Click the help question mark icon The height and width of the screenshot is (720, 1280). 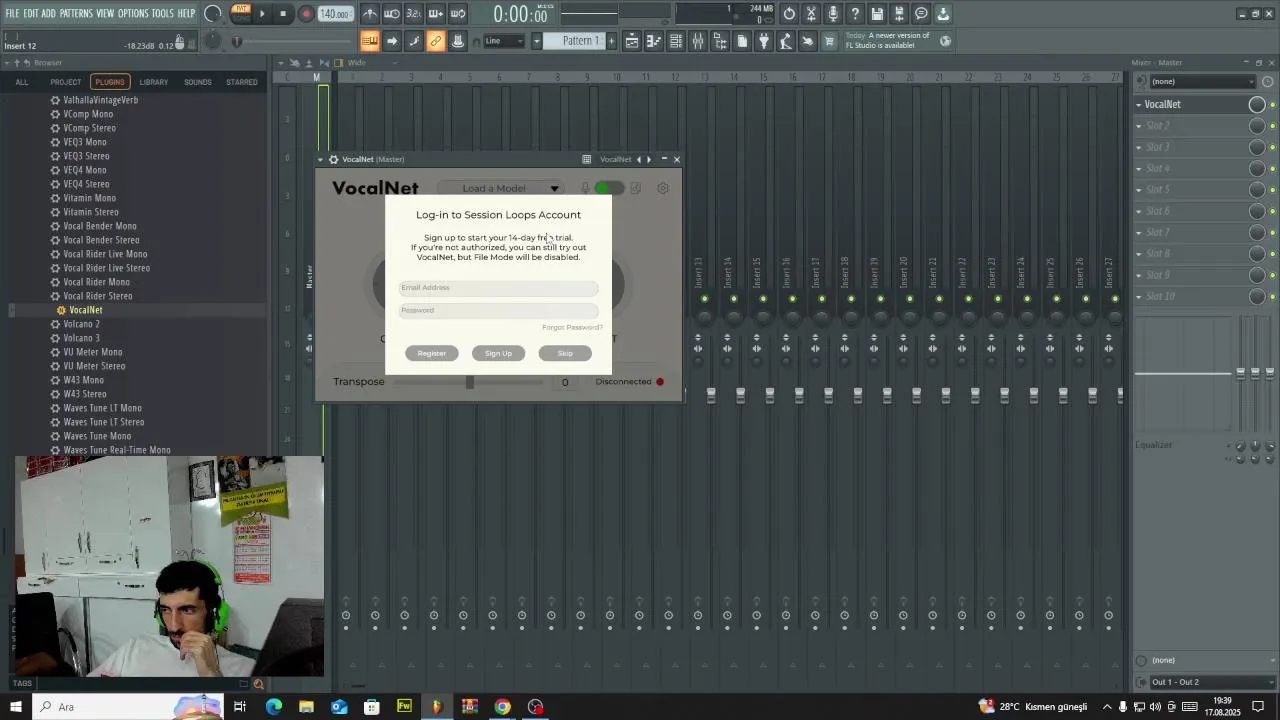tap(855, 14)
